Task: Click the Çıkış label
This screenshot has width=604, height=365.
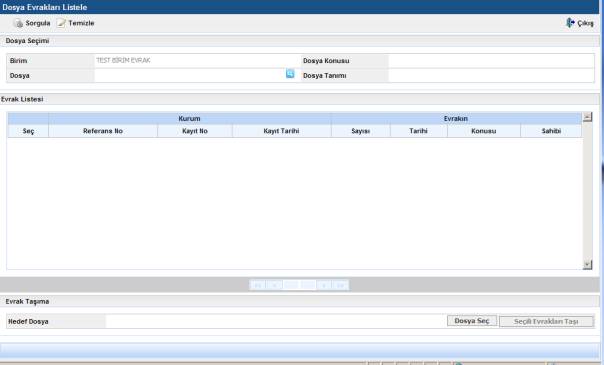Action: pyautogui.click(x=586, y=23)
